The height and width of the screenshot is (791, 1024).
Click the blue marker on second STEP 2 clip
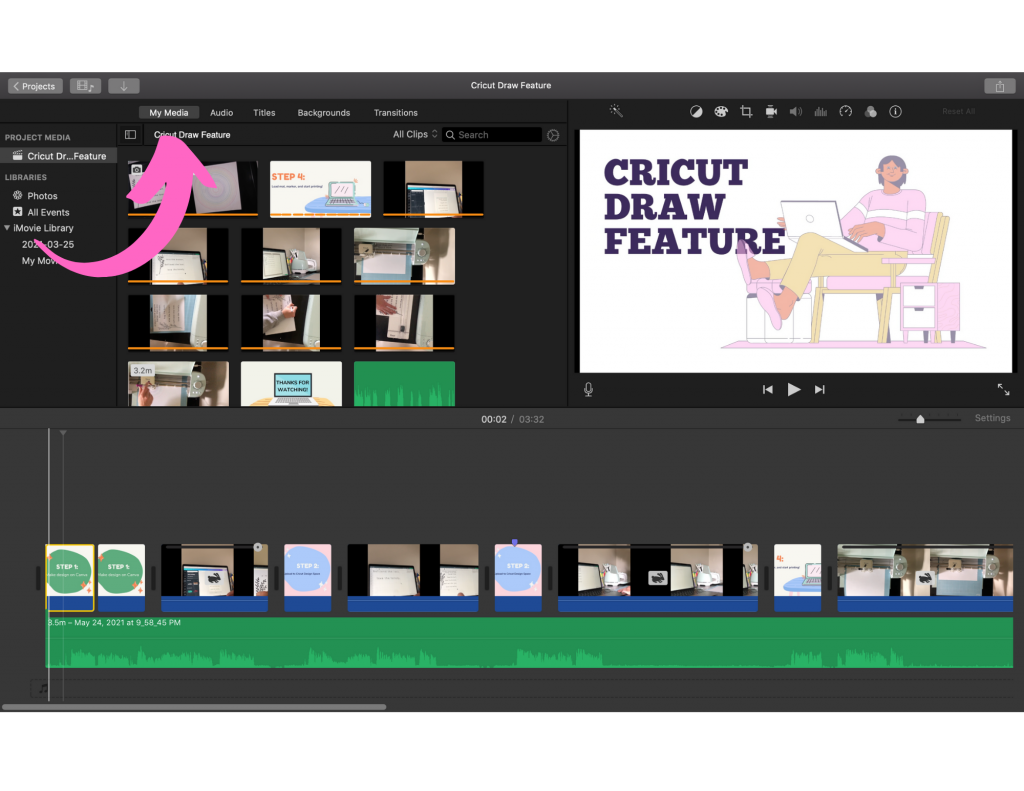tap(515, 542)
